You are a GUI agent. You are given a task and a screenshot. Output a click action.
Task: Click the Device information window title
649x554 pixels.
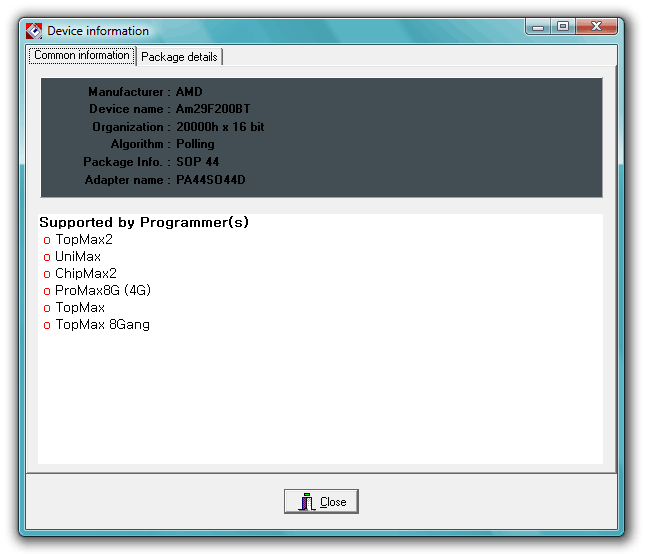98,31
